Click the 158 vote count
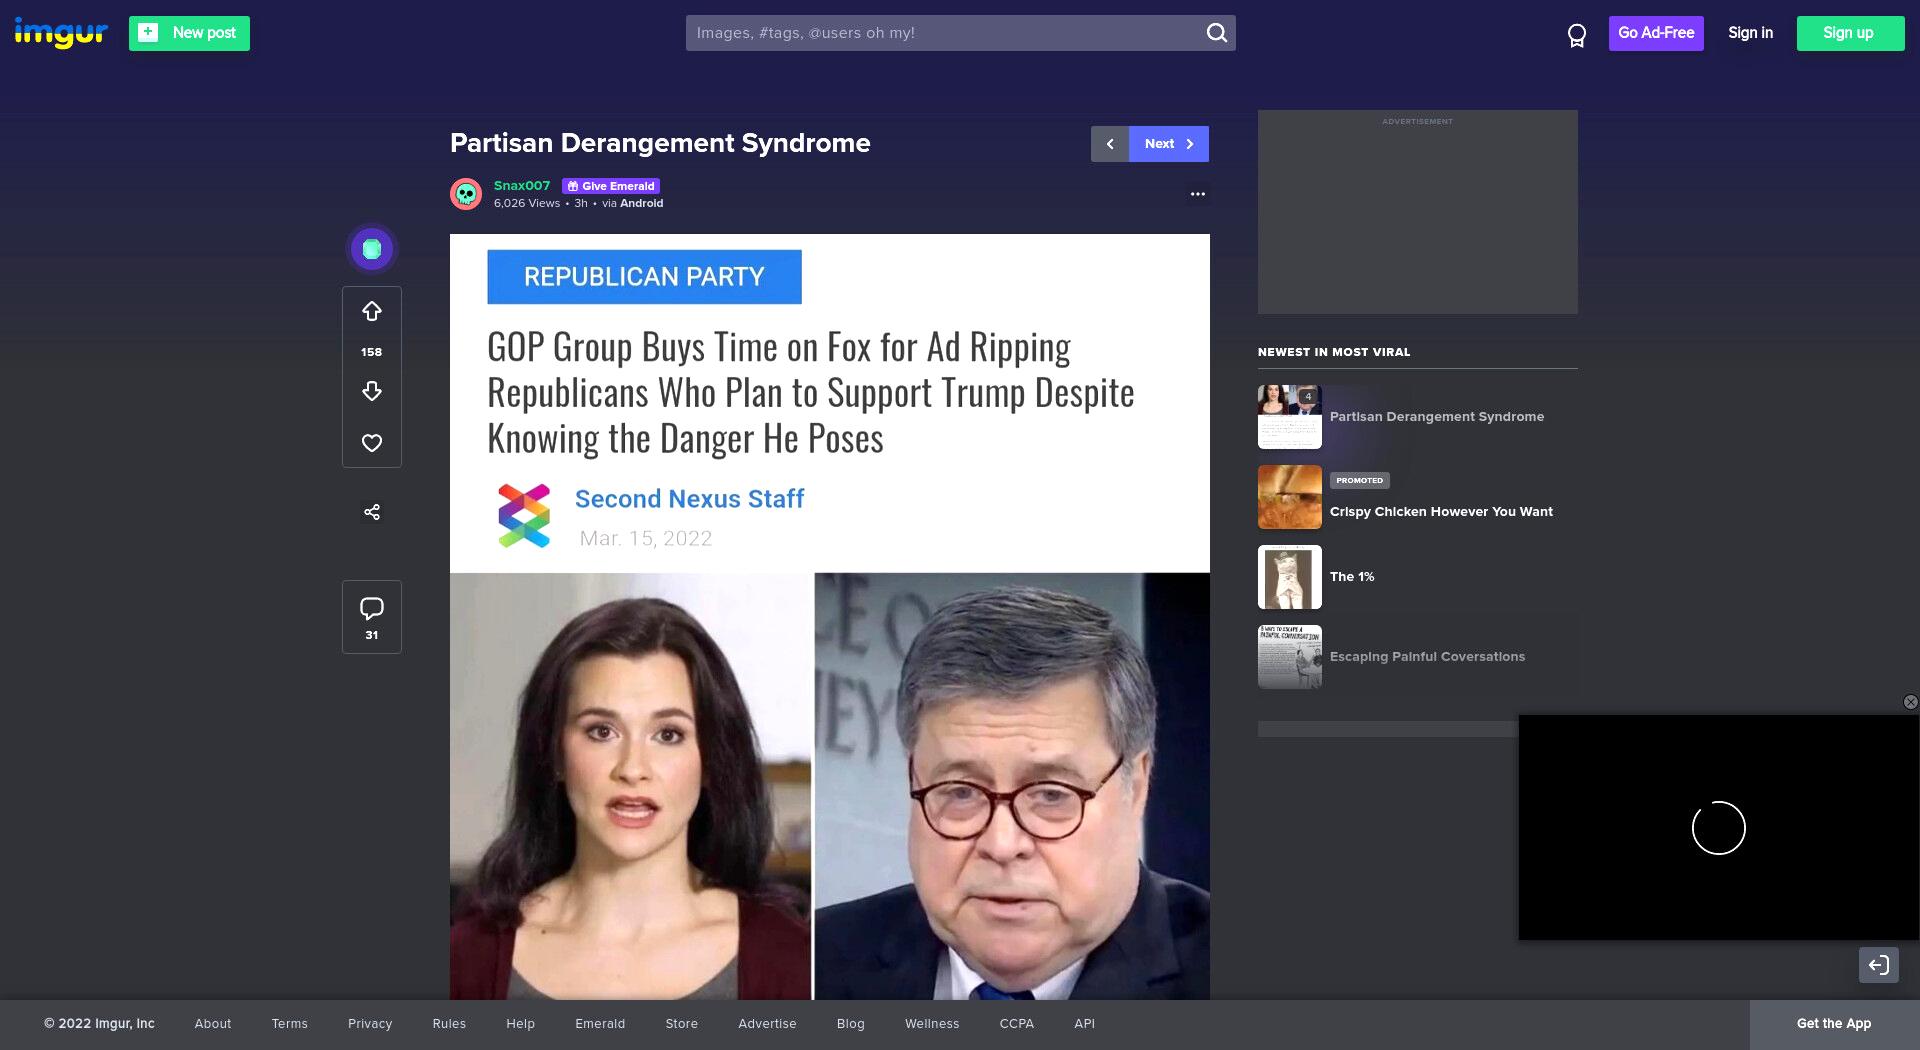 coord(372,352)
